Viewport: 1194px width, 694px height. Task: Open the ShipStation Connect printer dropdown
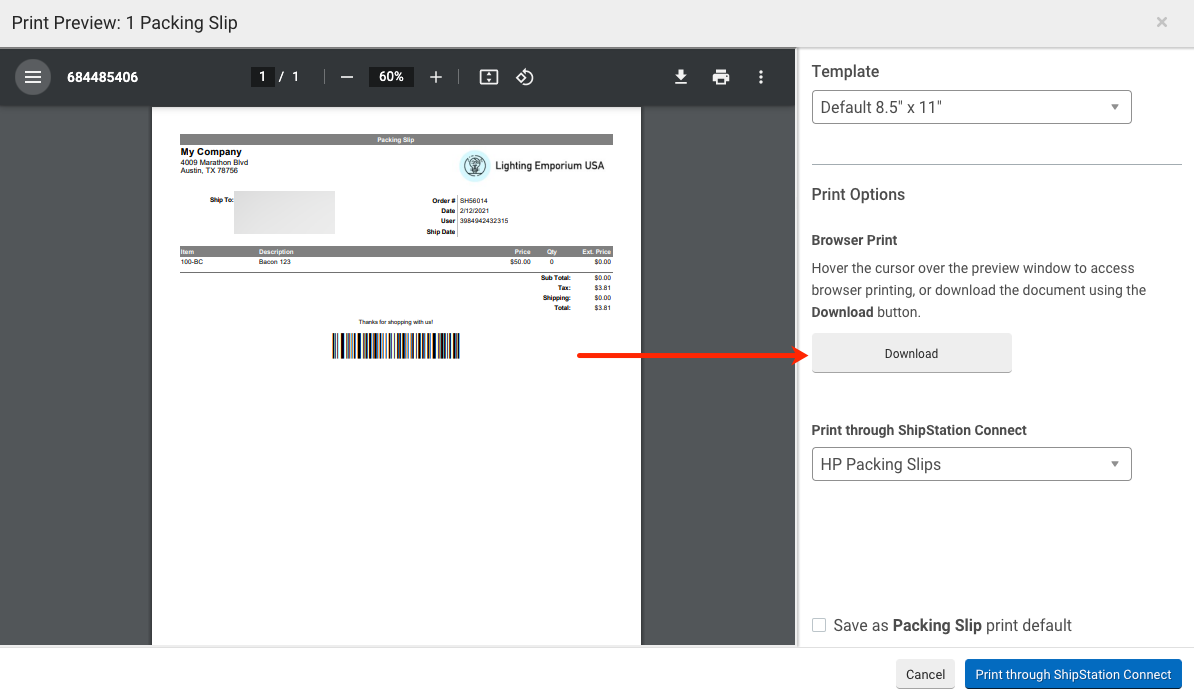(970, 464)
